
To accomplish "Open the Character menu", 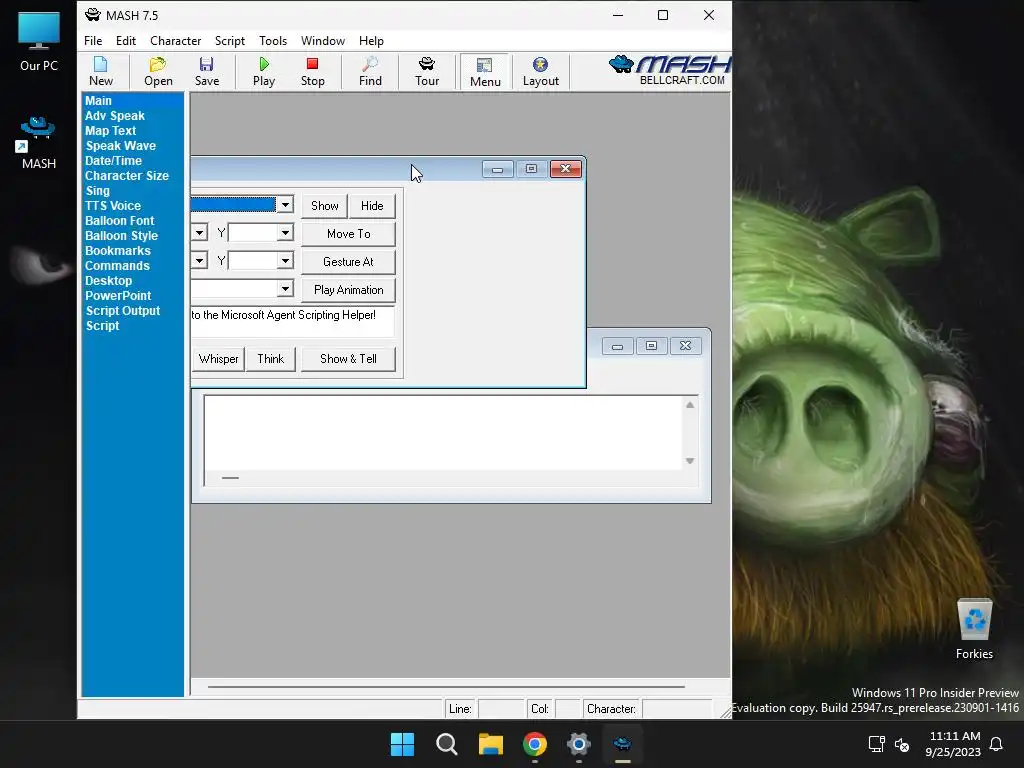I will [175, 40].
